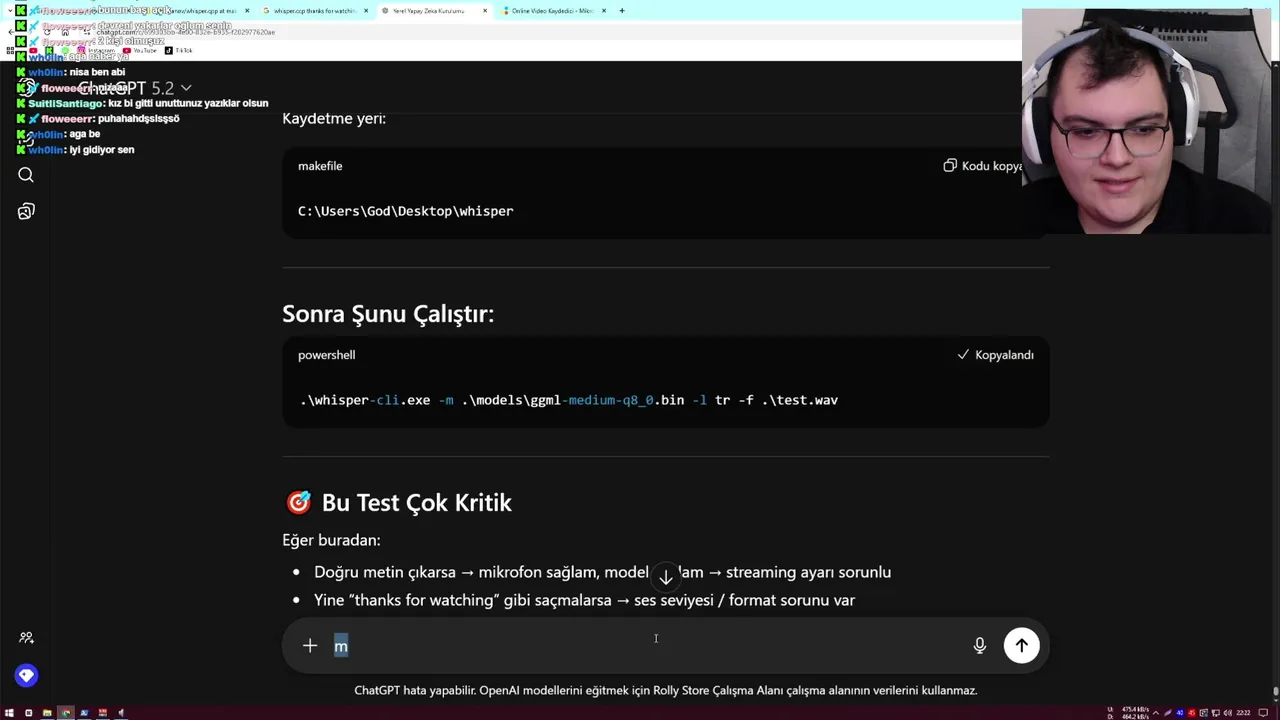
Task: Click the ChatGPT hata yapabilir disclaimer text
Action: click(x=665, y=690)
